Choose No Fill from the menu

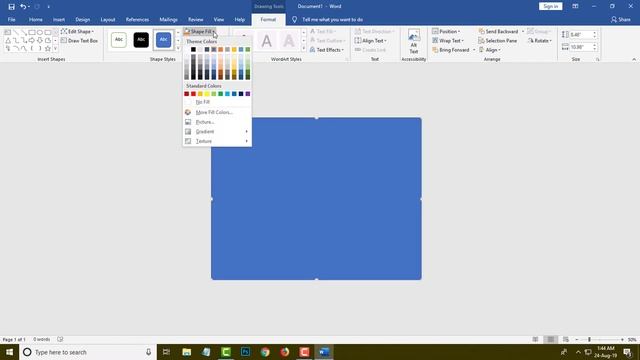217,102
